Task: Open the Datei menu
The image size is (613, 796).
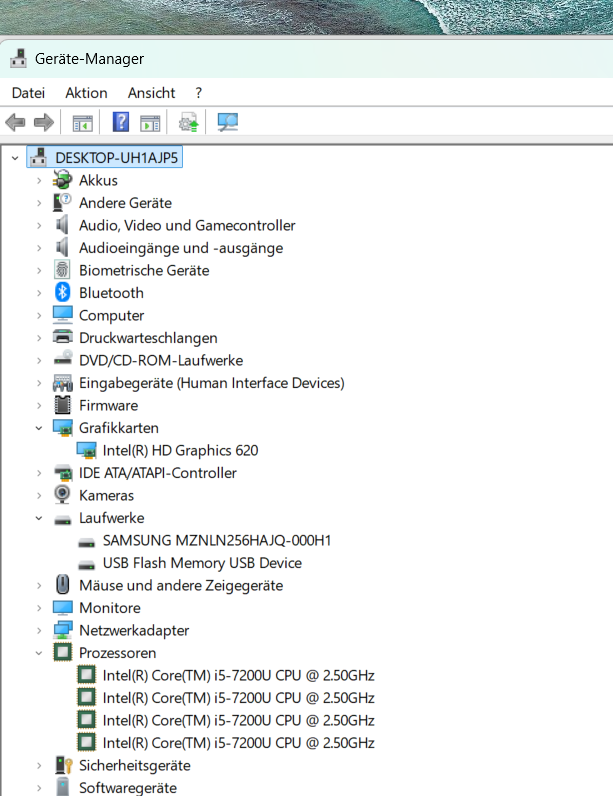Action: 28,93
